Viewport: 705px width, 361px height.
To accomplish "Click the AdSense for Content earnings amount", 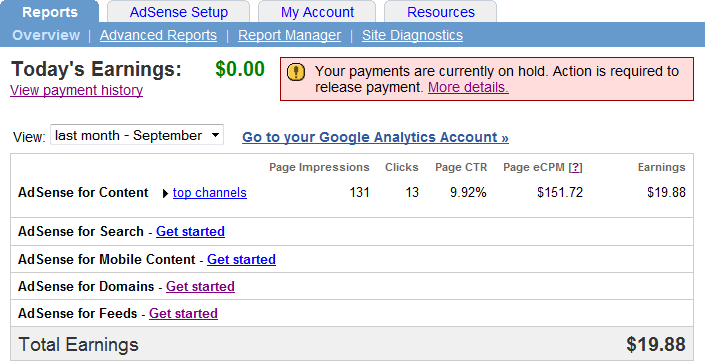I will (x=666, y=192).
